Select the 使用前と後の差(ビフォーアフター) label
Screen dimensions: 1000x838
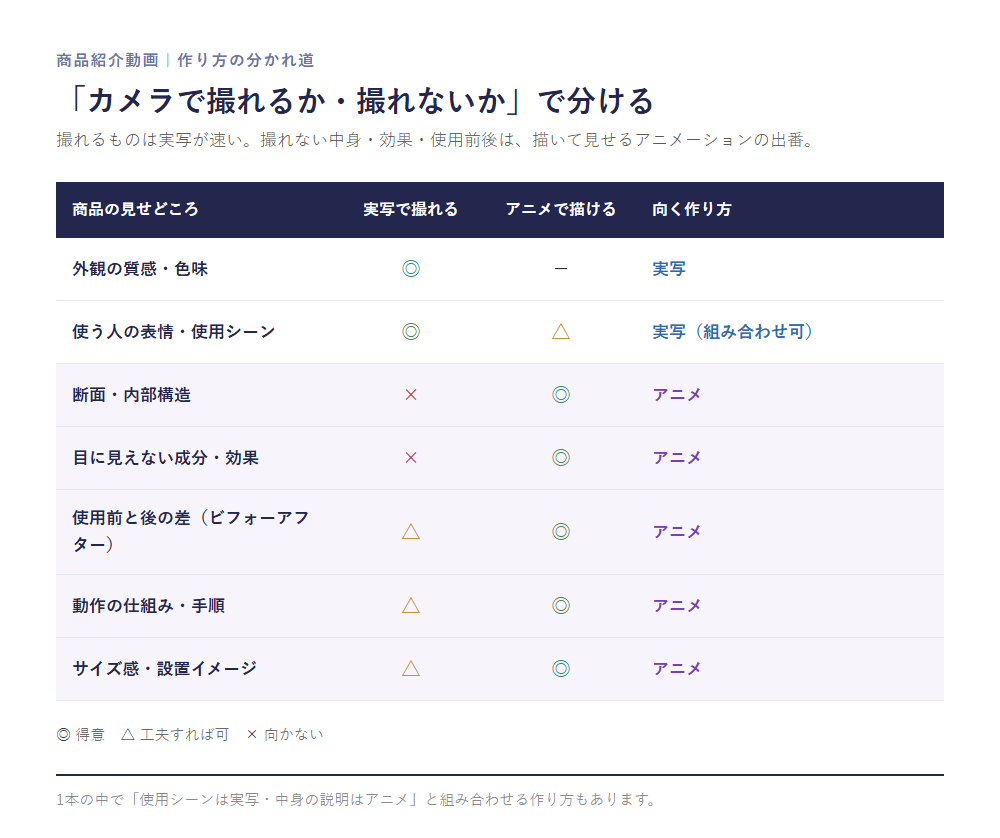click(x=191, y=531)
